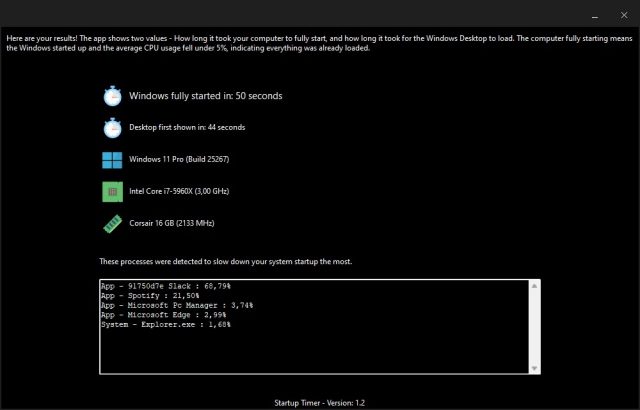This screenshot has height=410, width=640.
Task: Click scroll down arrow in process list
Action: [x=534, y=368]
